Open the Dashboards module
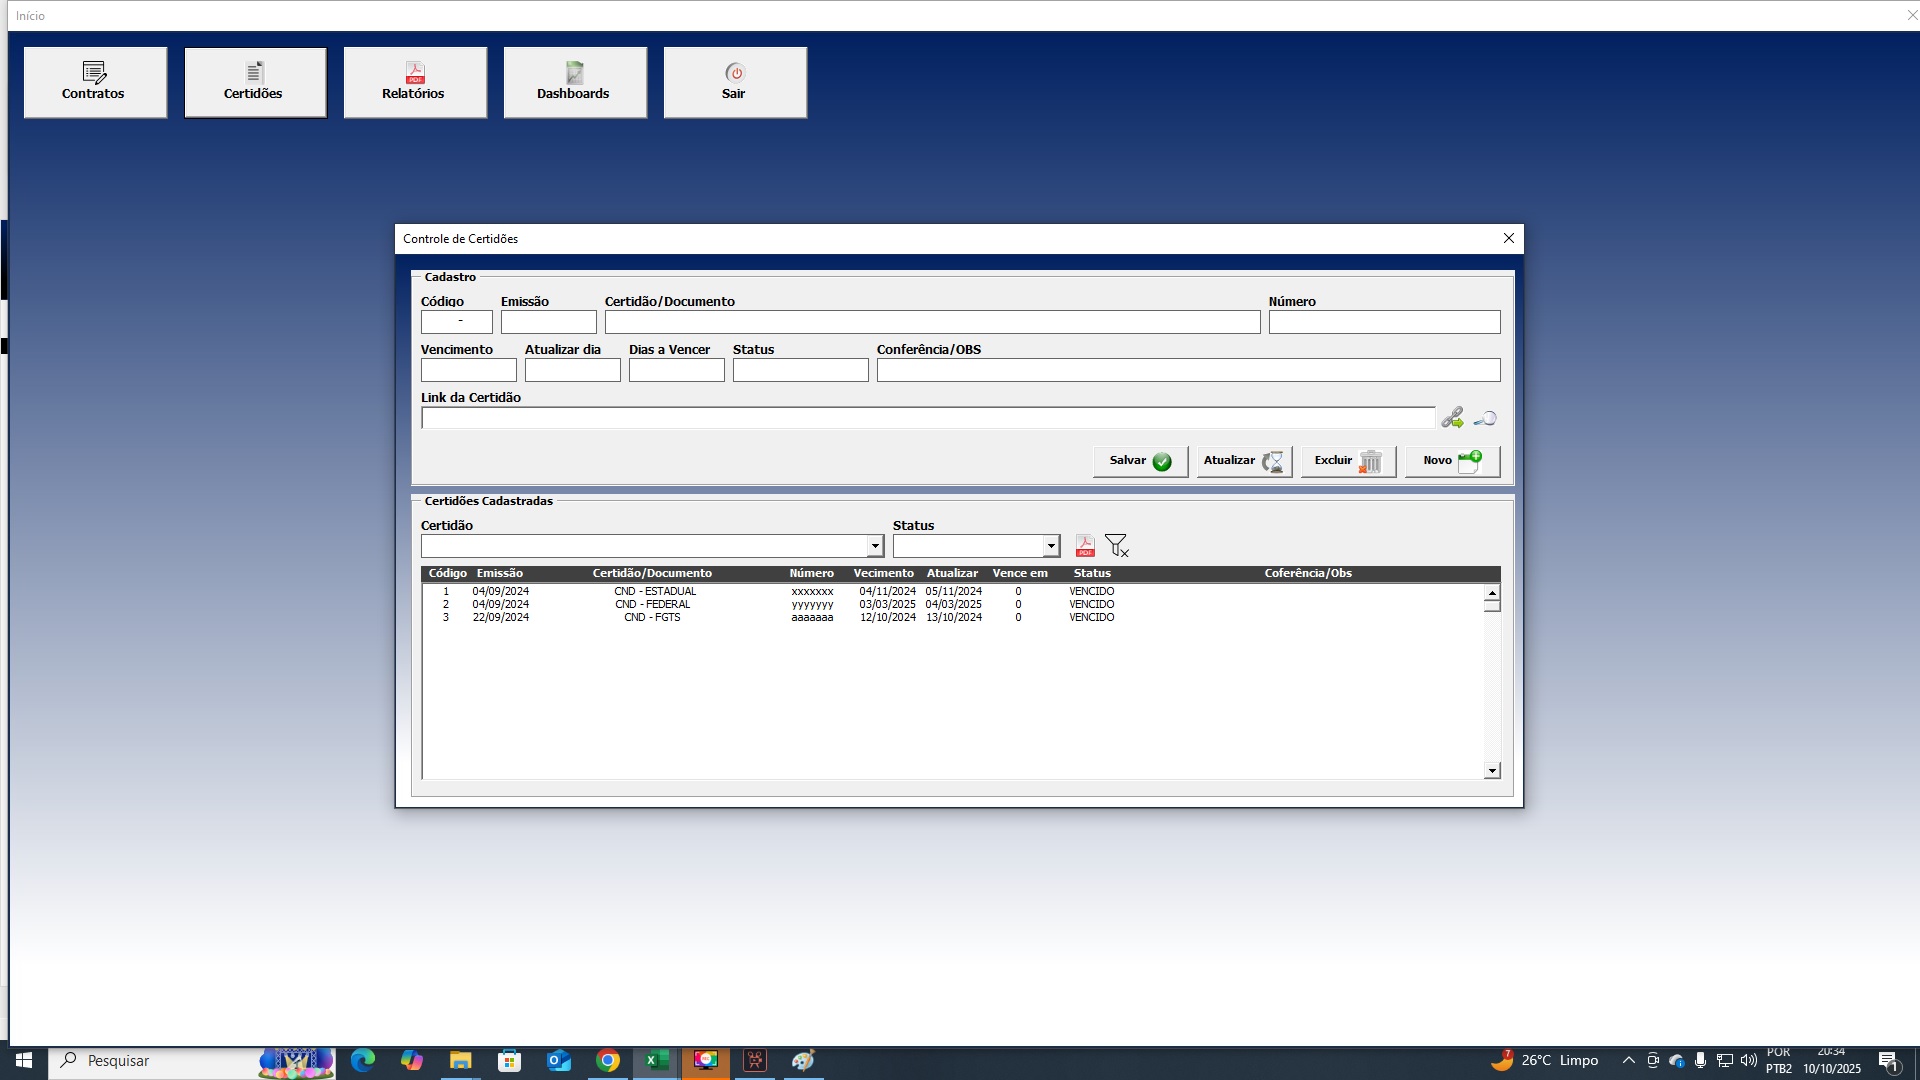The width and height of the screenshot is (1920, 1080). coord(575,82)
